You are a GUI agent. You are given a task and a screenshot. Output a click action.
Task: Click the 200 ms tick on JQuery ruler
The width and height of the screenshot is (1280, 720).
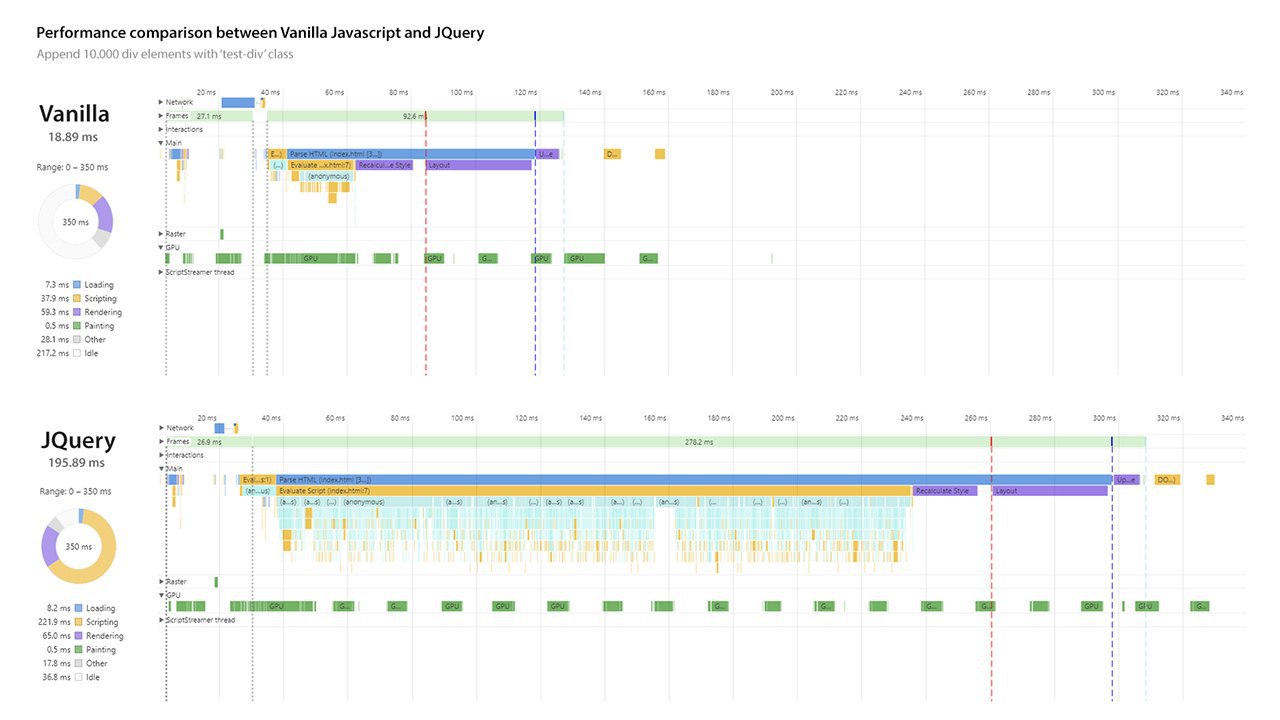[x=783, y=418]
